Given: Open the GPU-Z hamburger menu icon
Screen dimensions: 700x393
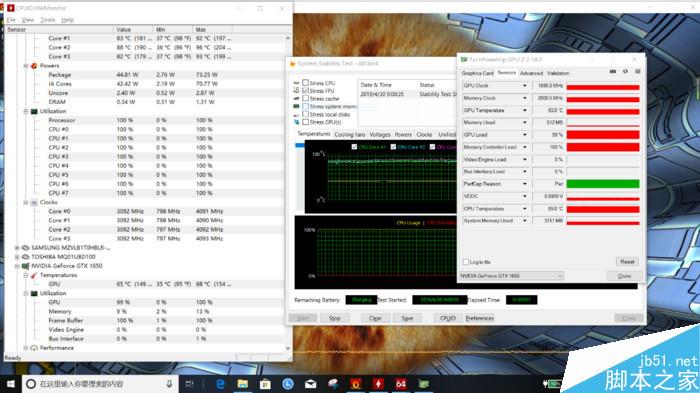Looking at the screenshot, I should coord(638,71).
